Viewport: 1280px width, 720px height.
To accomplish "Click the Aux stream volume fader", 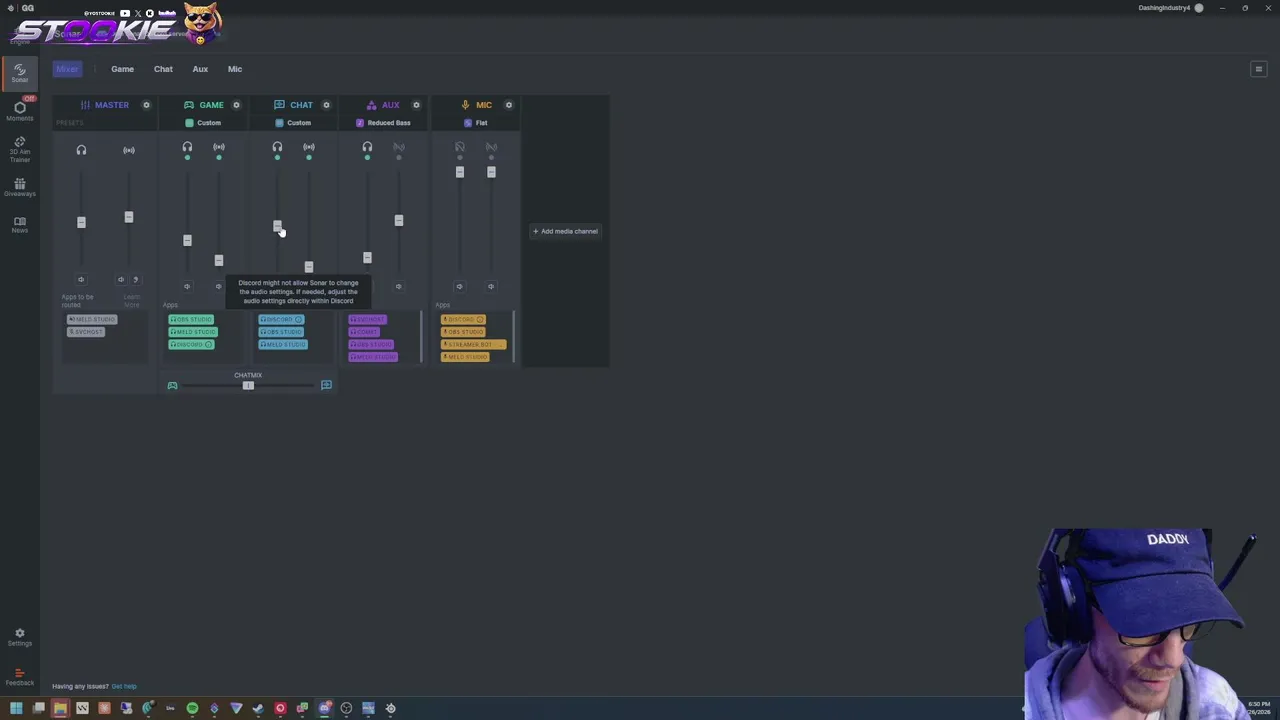I will click(x=398, y=220).
